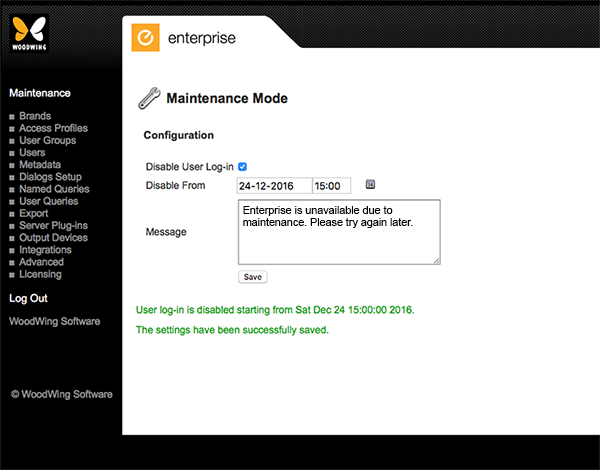Open Dialogs Setup page
This screenshot has width=600, height=470.
tap(50, 177)
